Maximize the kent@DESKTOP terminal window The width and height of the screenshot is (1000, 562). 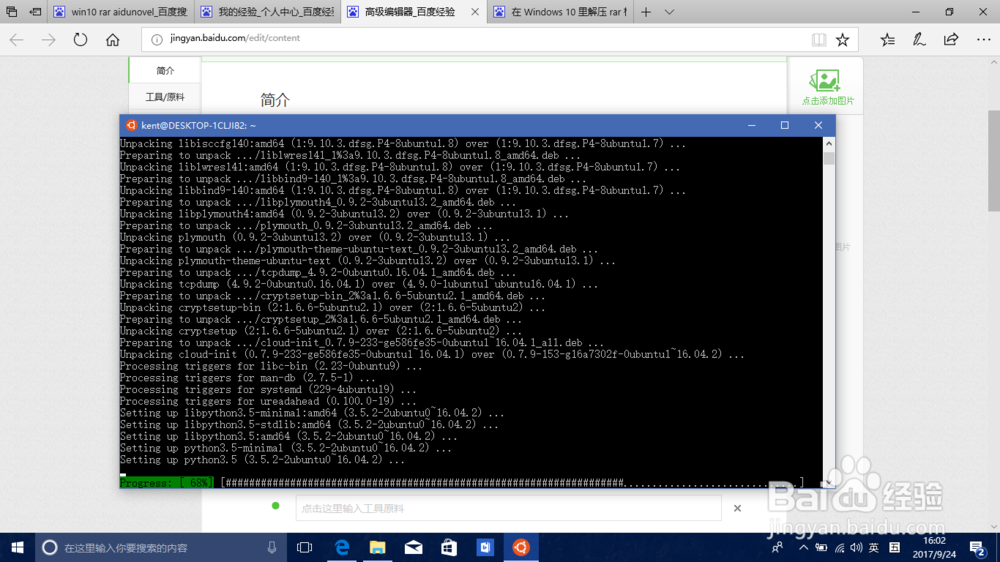[x=785, y=125]
